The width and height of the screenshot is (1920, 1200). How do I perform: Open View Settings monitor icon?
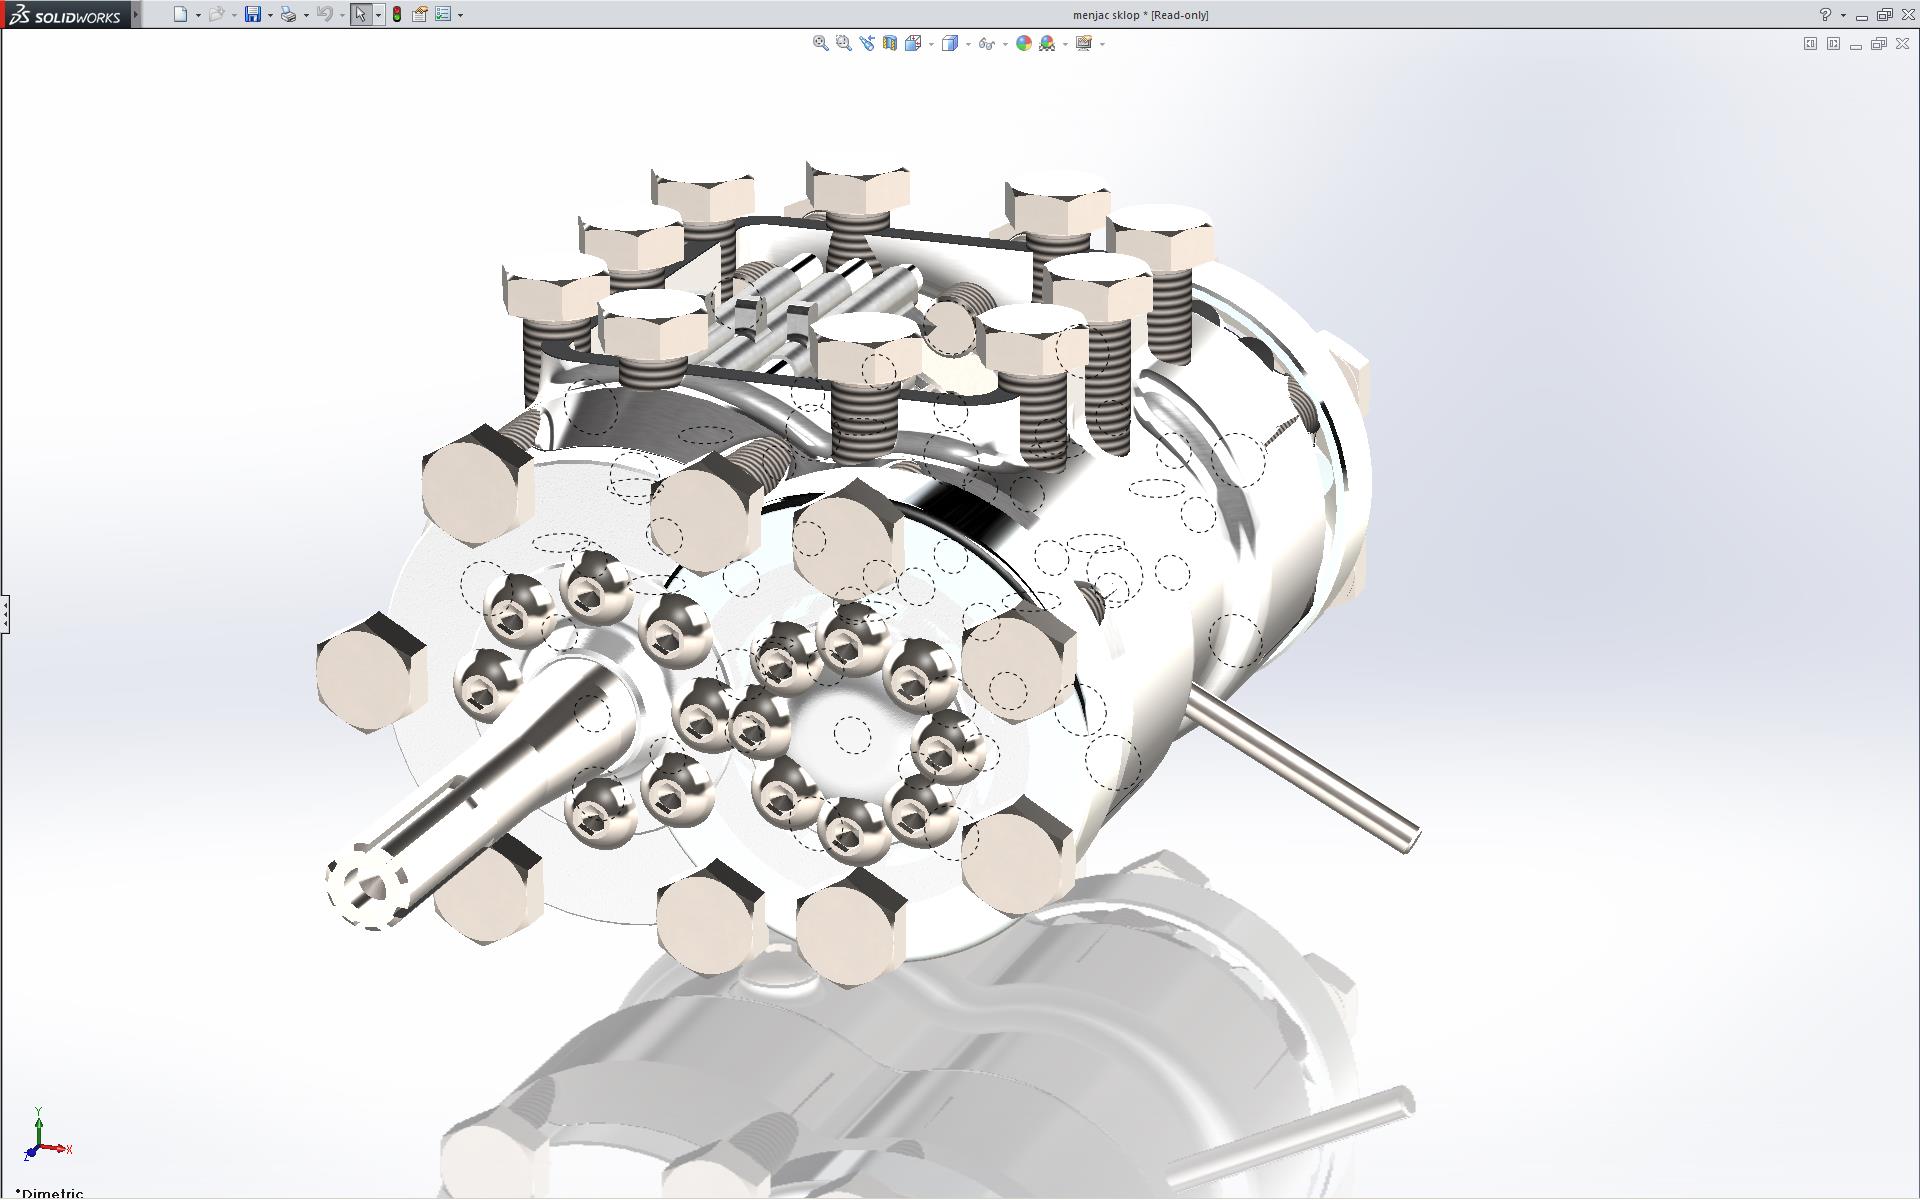[1083, 43]
